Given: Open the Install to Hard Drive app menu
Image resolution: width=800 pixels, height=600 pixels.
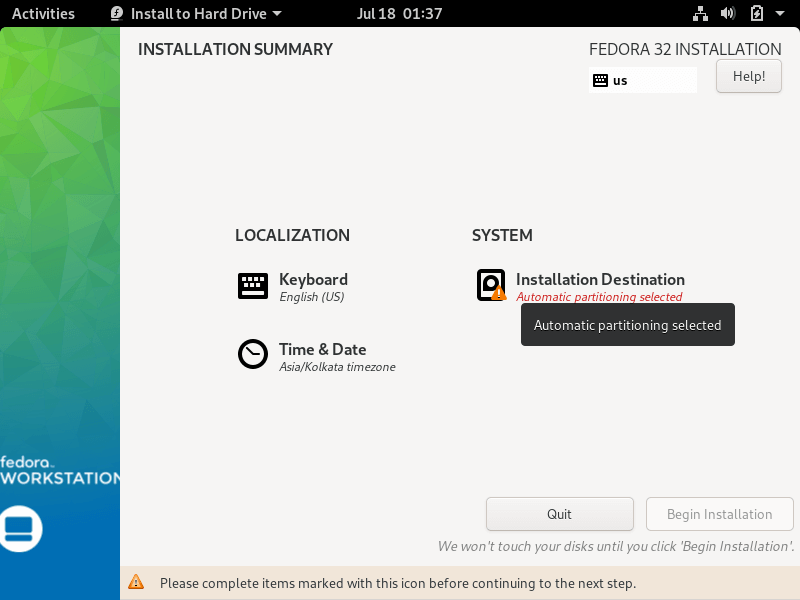Looking at the screenshot, I should pos(196,13).
